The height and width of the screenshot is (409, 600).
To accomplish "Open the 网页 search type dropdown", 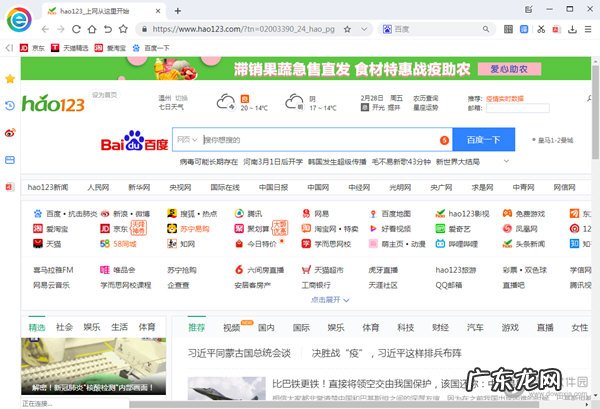I will [187, 140].
